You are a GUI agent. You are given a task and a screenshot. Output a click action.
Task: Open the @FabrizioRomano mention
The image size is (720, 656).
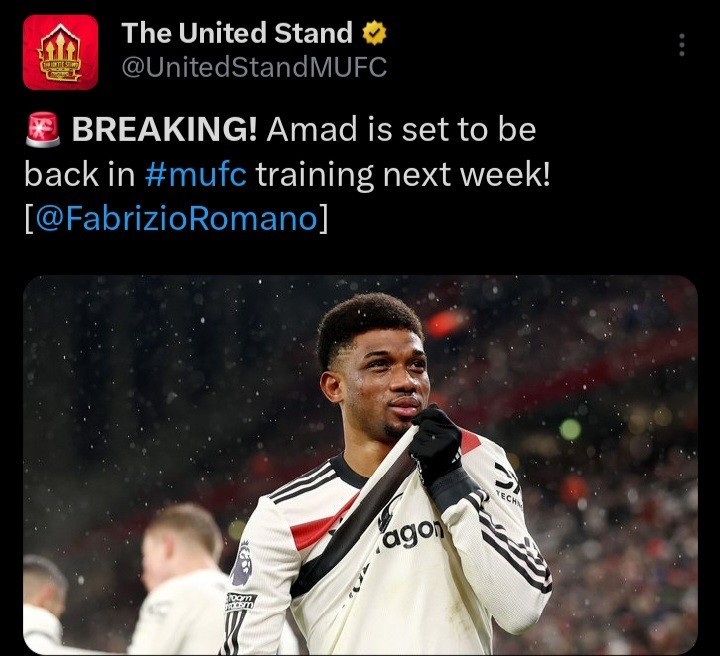pyautogui.click(x=176, y=219)
